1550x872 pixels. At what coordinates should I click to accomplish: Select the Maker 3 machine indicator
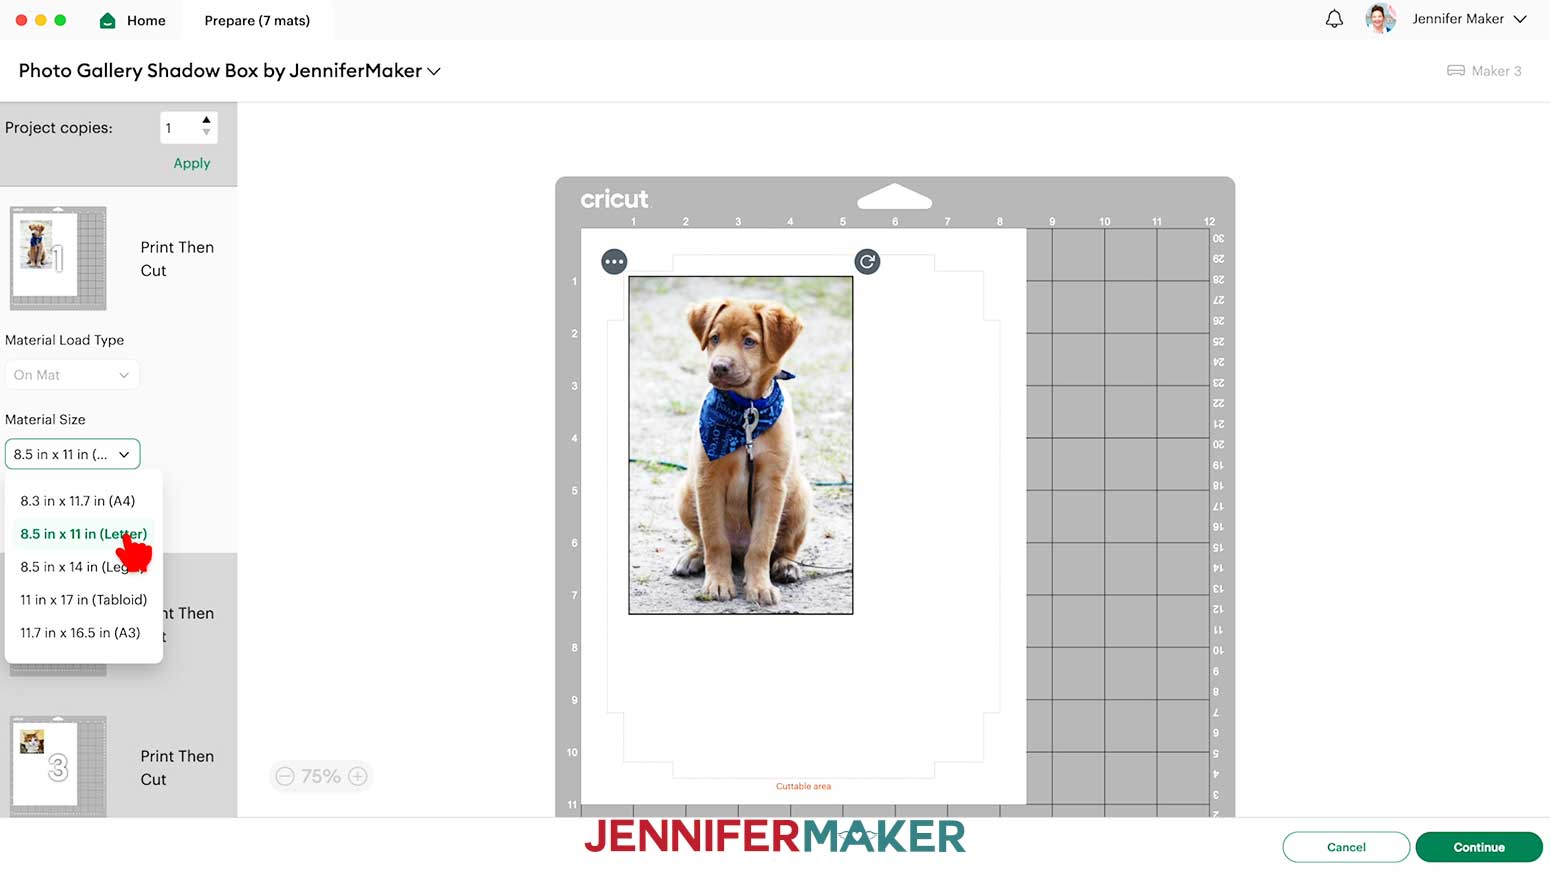point(1485,71)
